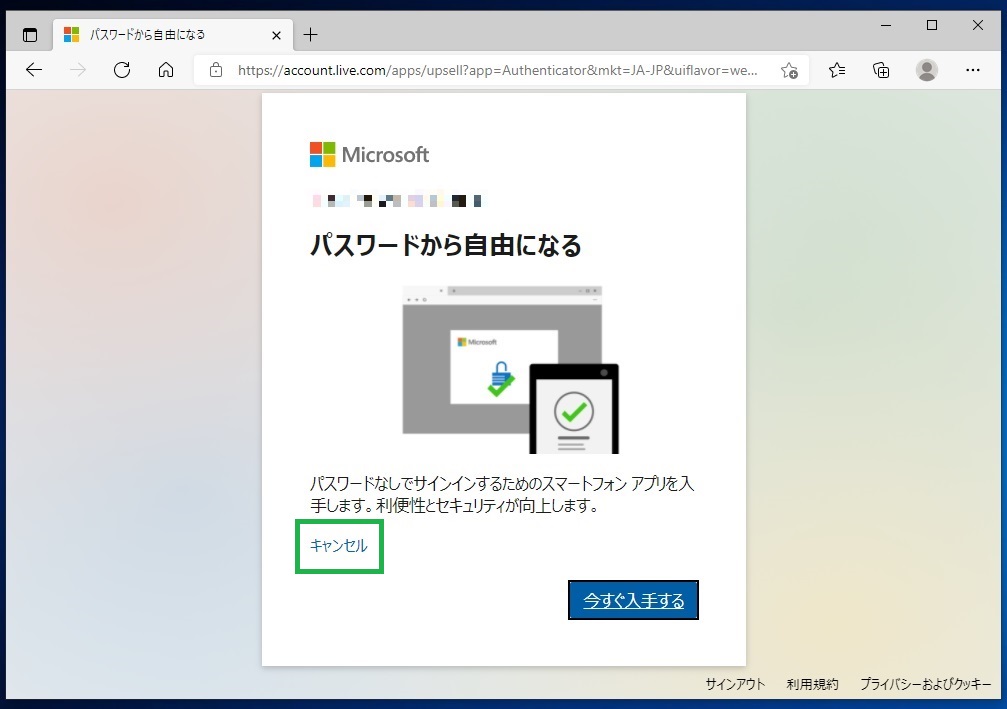Open the browser profile menu

927,70
